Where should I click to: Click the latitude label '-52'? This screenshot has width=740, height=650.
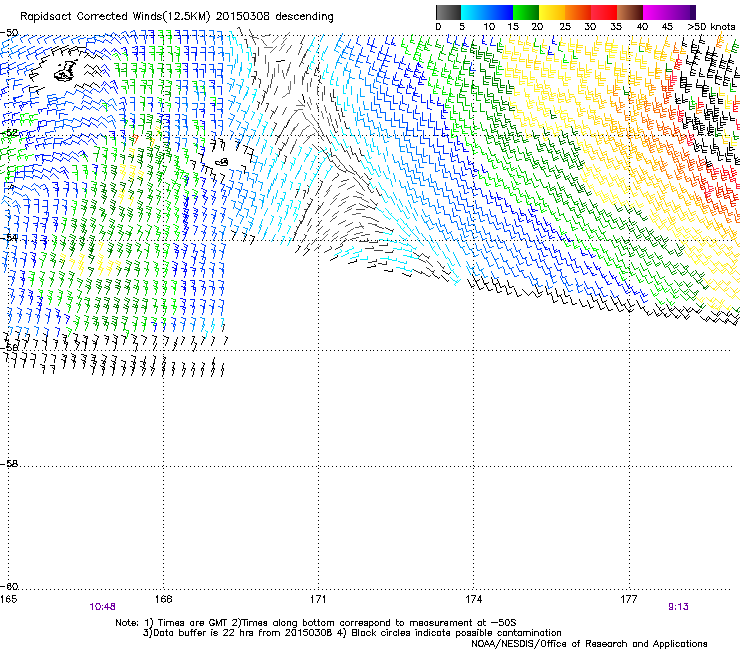point(9,133)
